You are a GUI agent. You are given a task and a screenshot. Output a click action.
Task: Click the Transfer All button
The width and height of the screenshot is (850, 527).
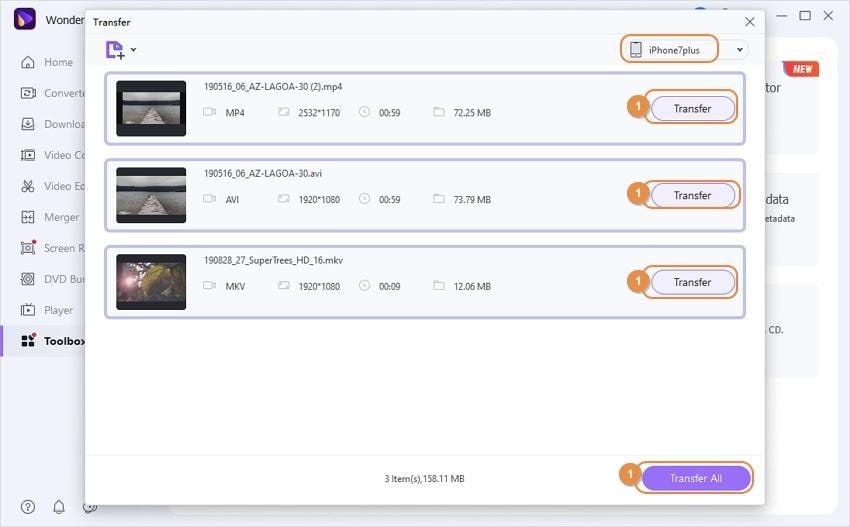[x=696, y=478]
